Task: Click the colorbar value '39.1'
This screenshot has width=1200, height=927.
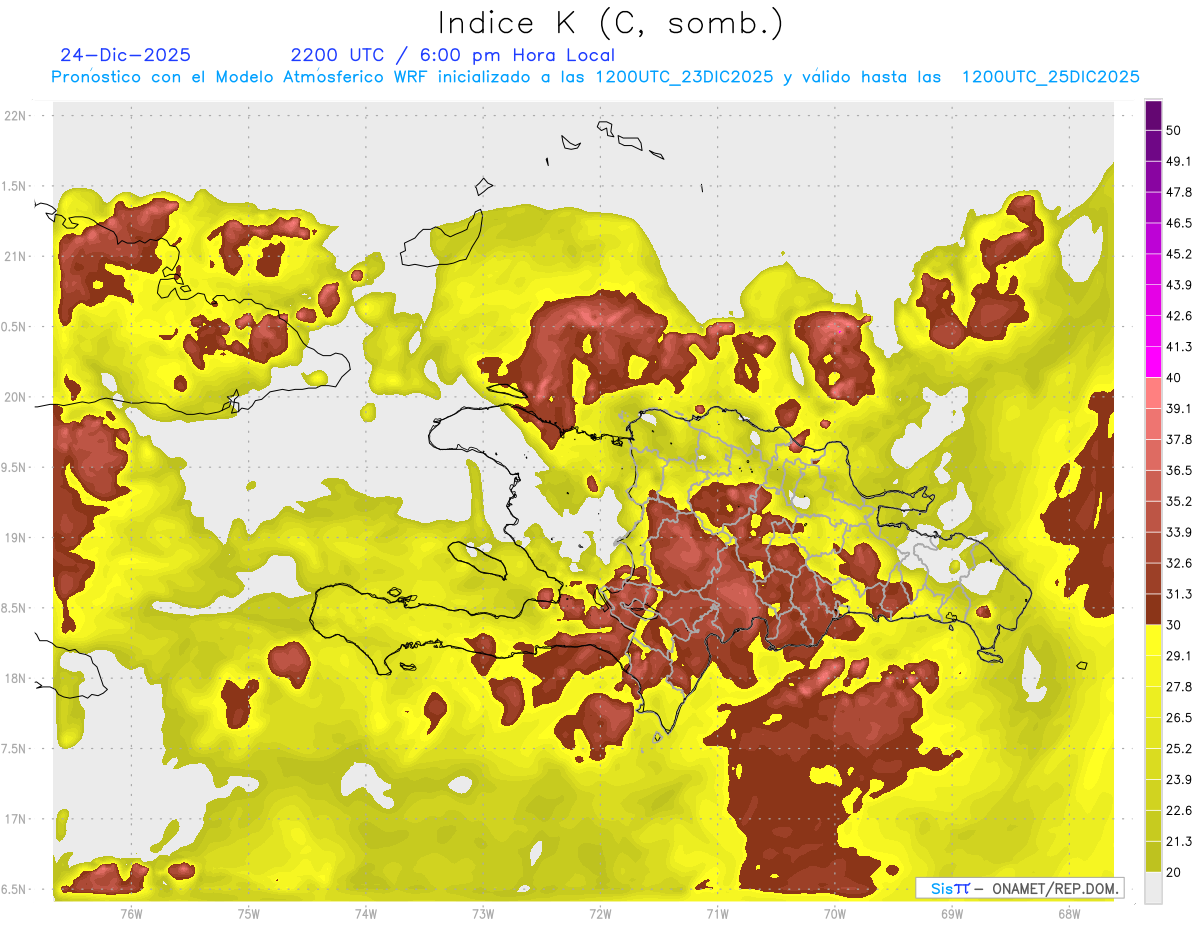Action: 1178,408
